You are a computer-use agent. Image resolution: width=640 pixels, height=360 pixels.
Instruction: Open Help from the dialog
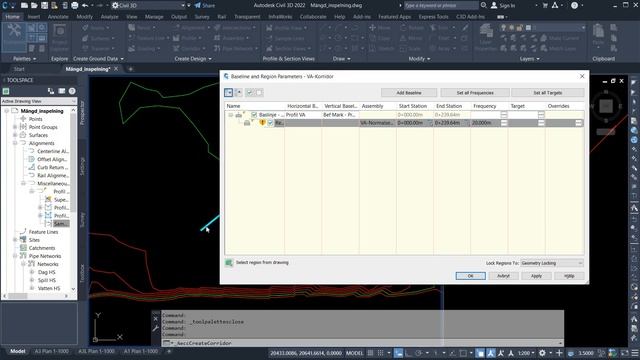coord(569,276)
